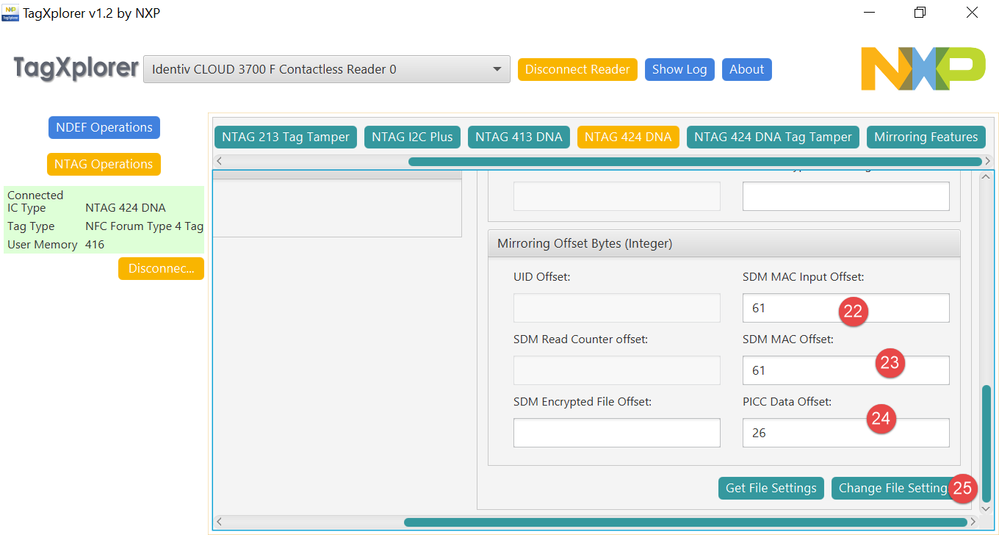Click bottom scrollbar left arrow
Screen dimensions: 999x535
220,522
